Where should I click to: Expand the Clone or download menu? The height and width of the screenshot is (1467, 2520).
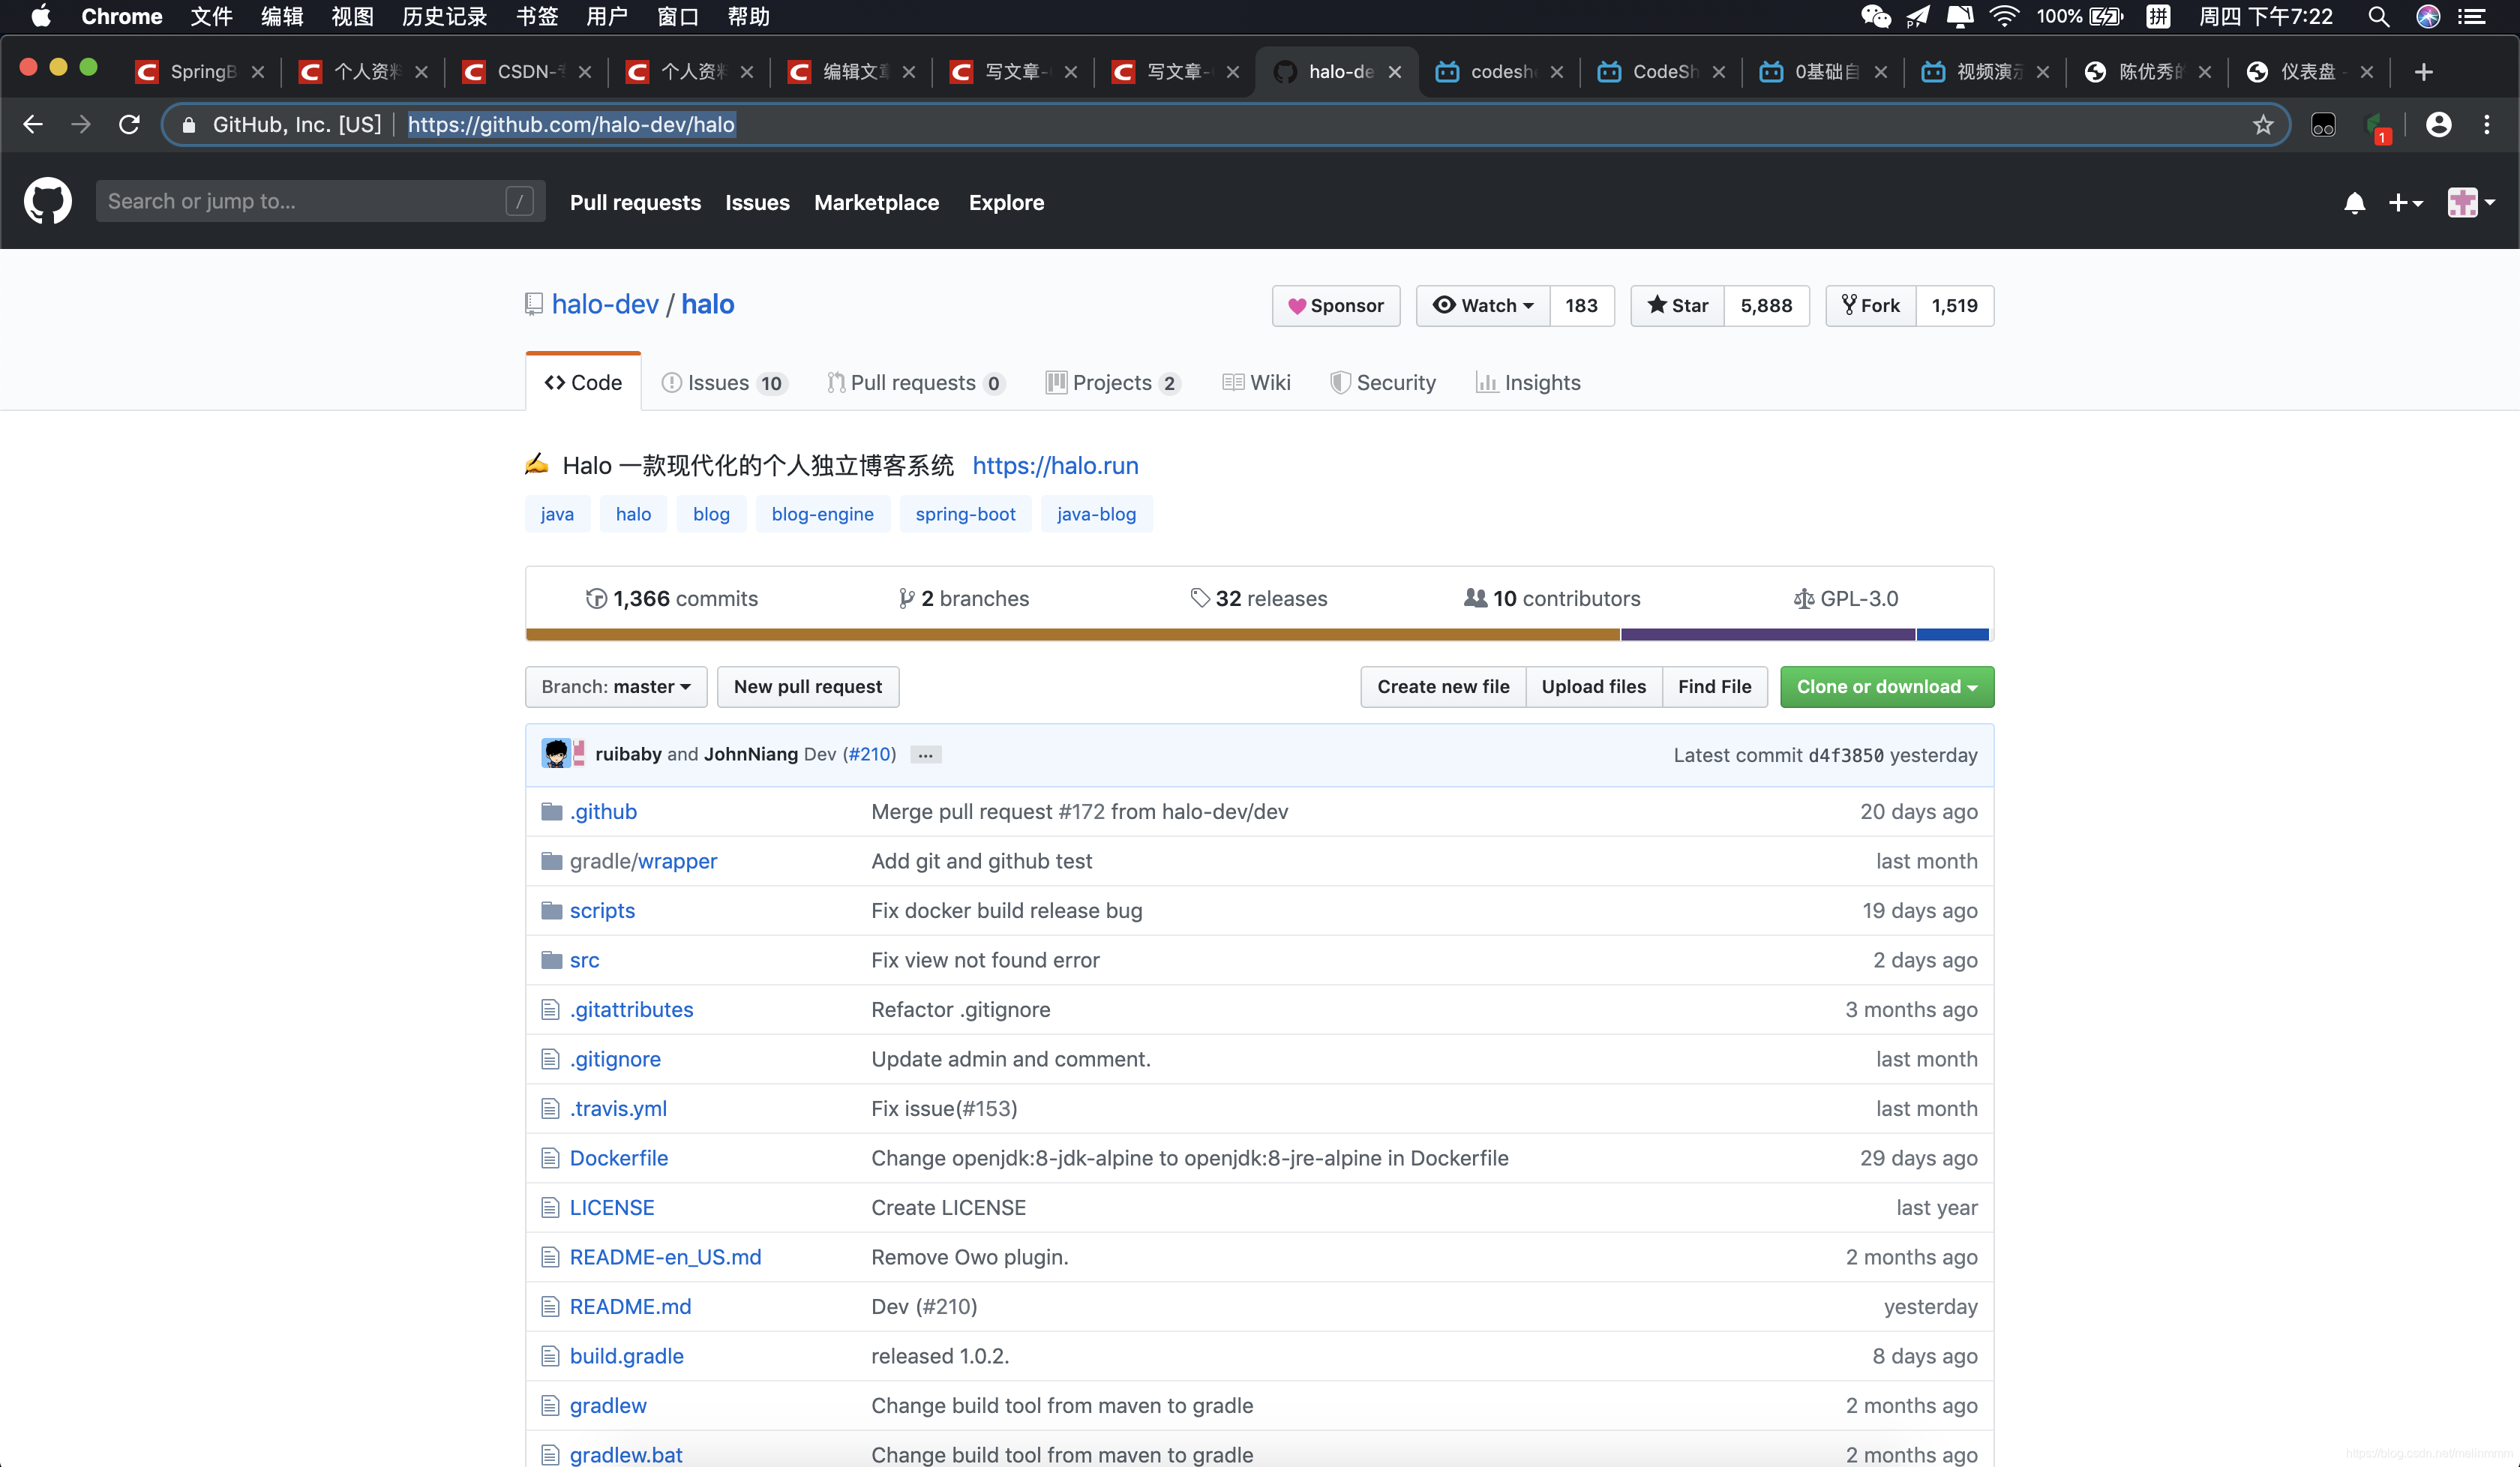click(x=1886, y=686)
